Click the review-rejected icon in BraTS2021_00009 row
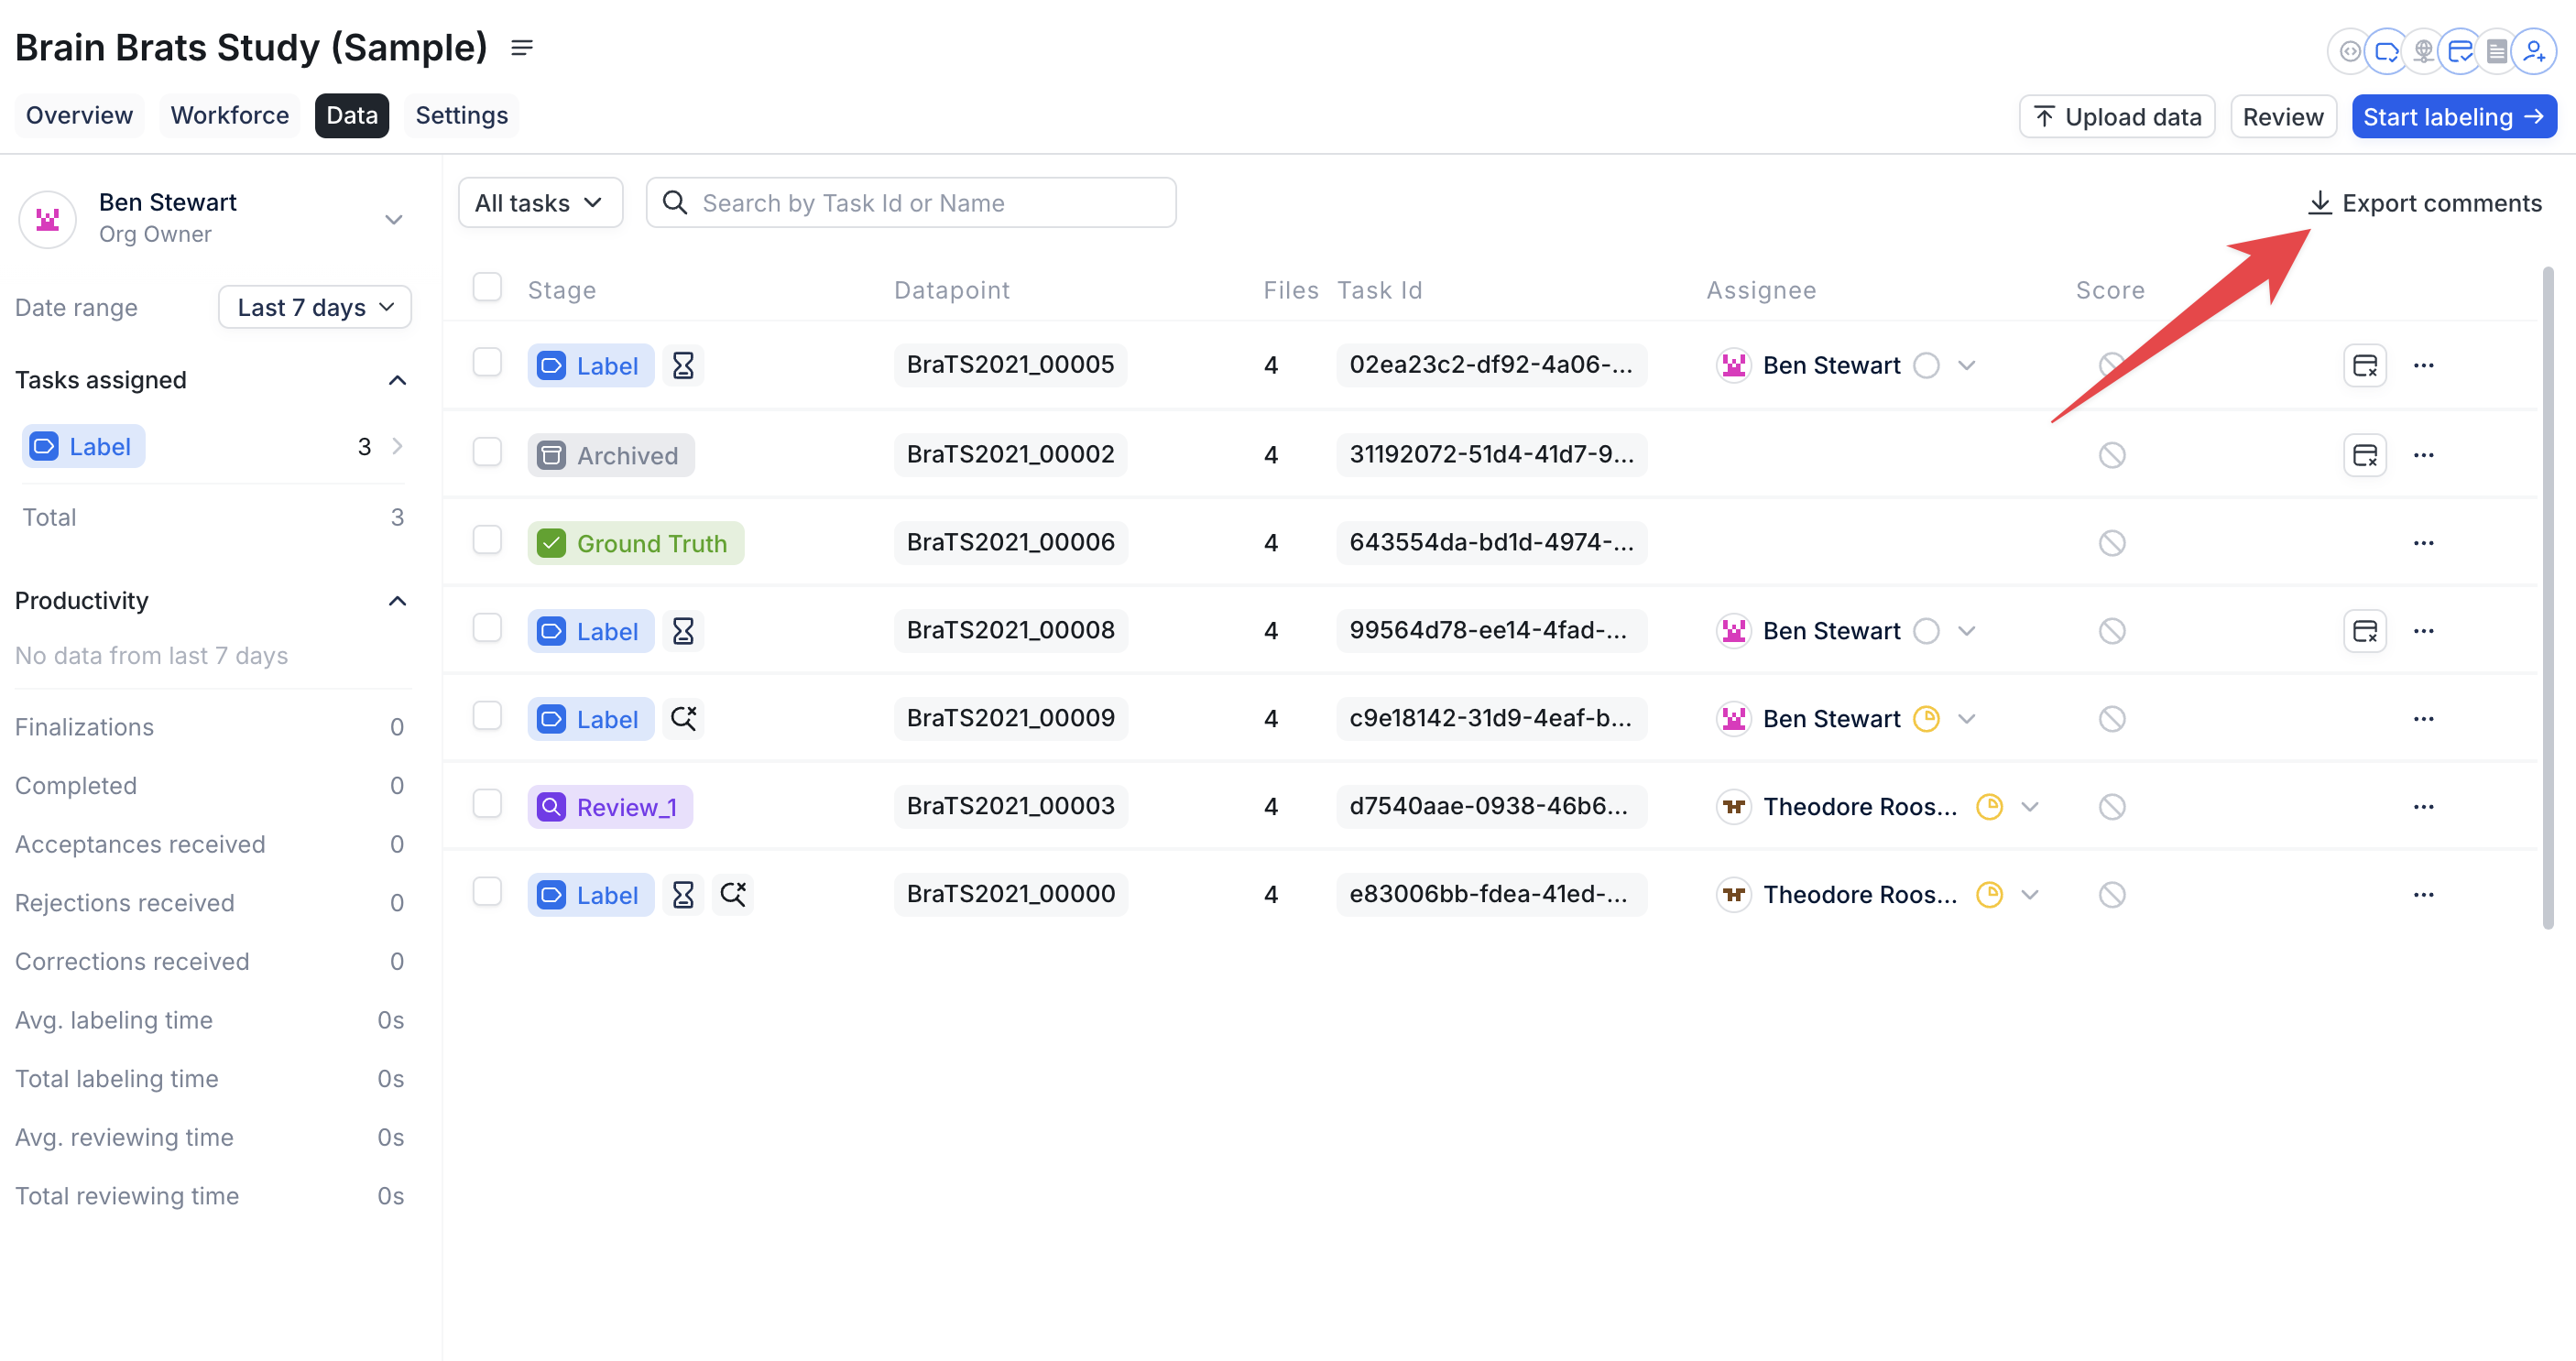 click(683, 719)
